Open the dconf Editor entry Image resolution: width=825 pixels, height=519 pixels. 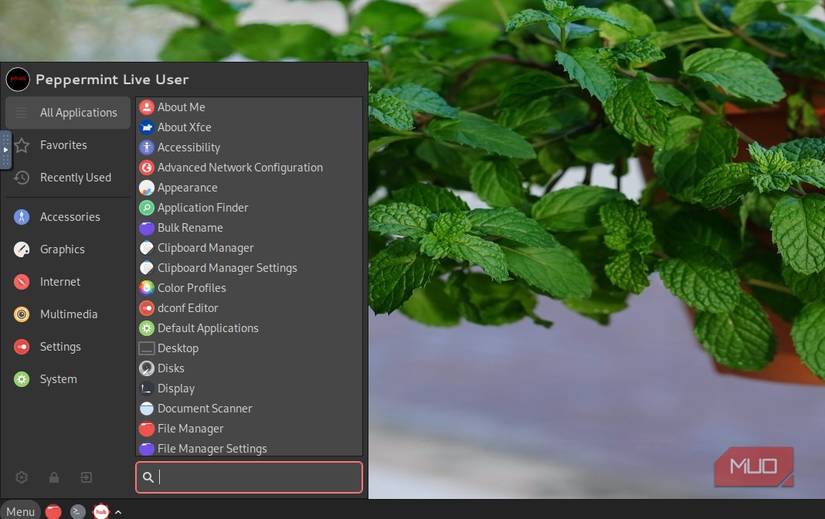187,308
